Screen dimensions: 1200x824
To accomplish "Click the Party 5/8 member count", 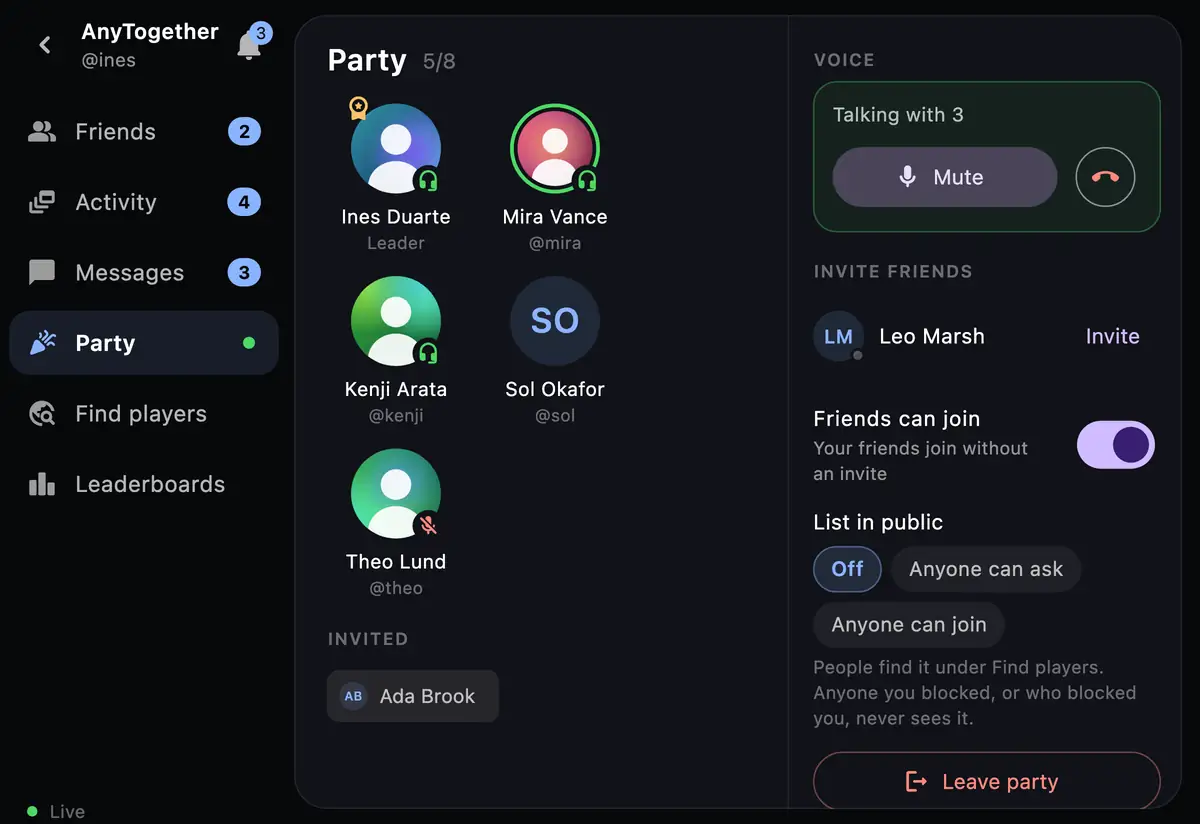I will pos(439,62).
